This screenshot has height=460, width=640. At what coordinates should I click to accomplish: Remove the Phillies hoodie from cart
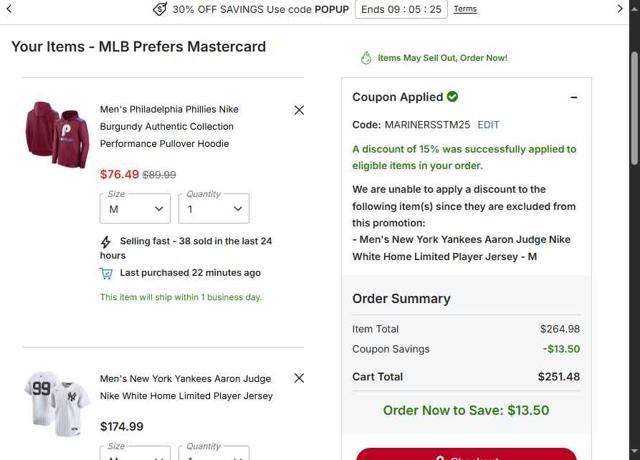pos(299,110)
